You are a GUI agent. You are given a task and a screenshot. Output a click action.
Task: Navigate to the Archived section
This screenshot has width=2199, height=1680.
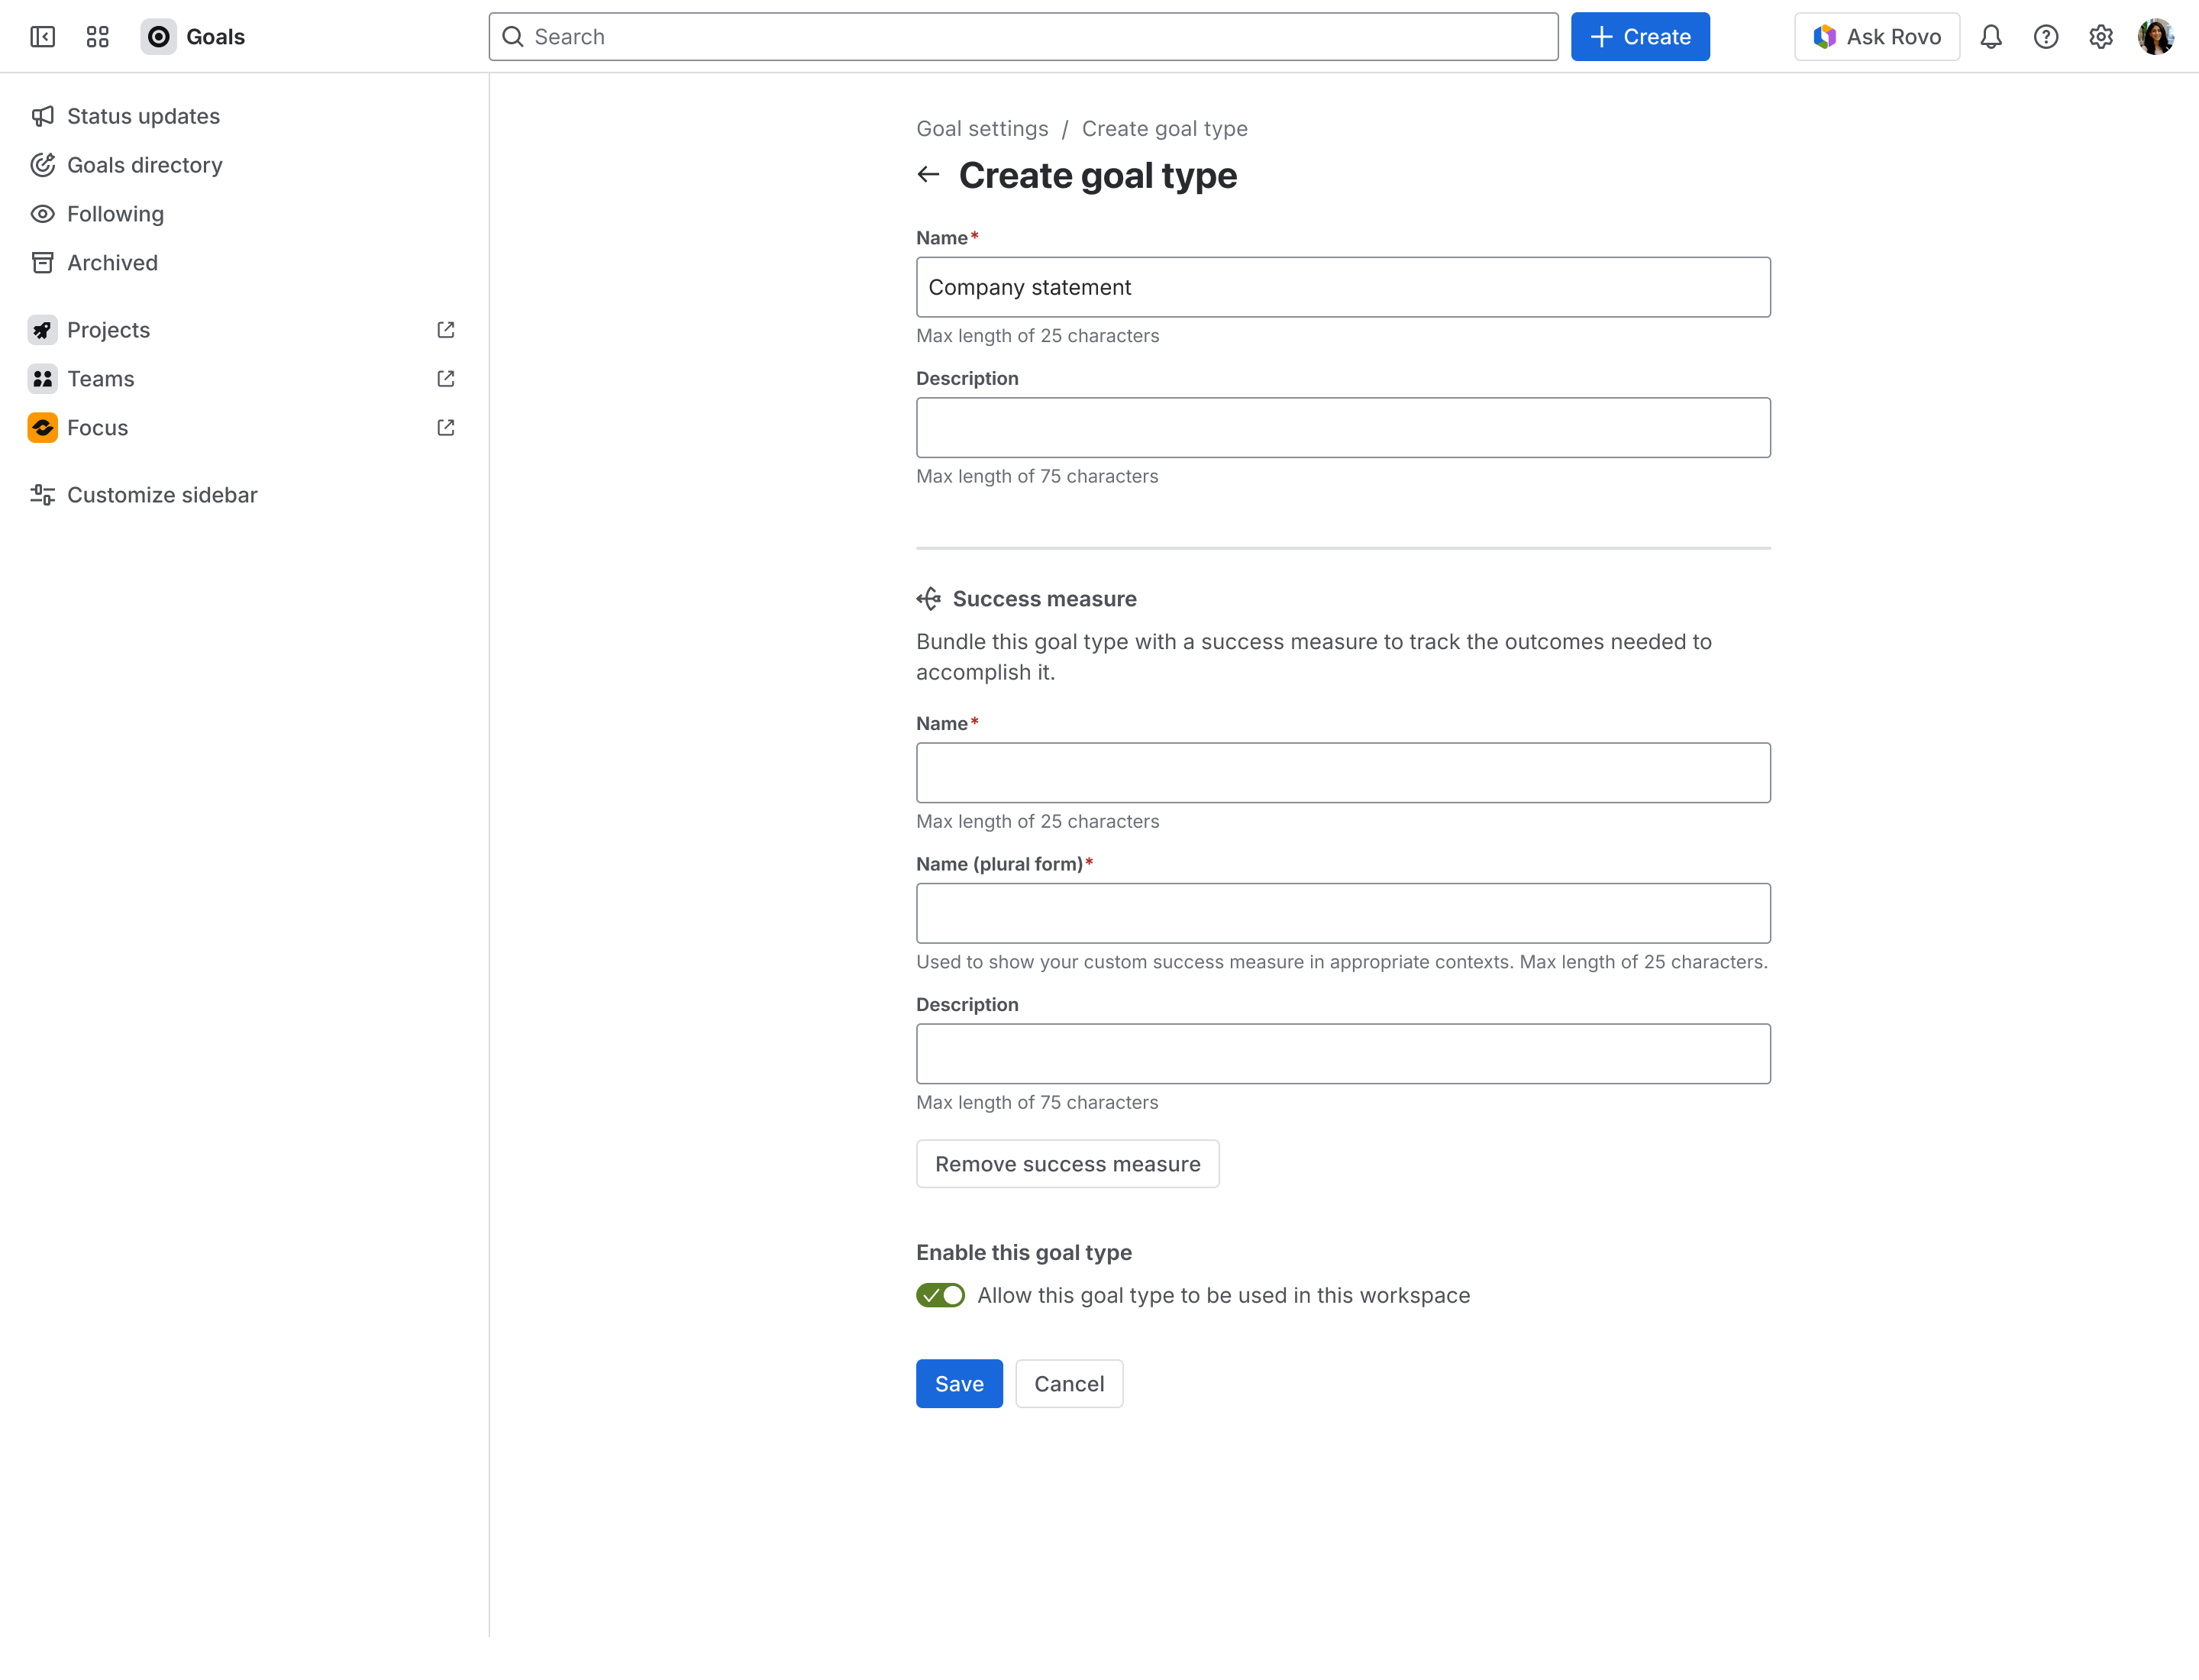pos(112,263)
